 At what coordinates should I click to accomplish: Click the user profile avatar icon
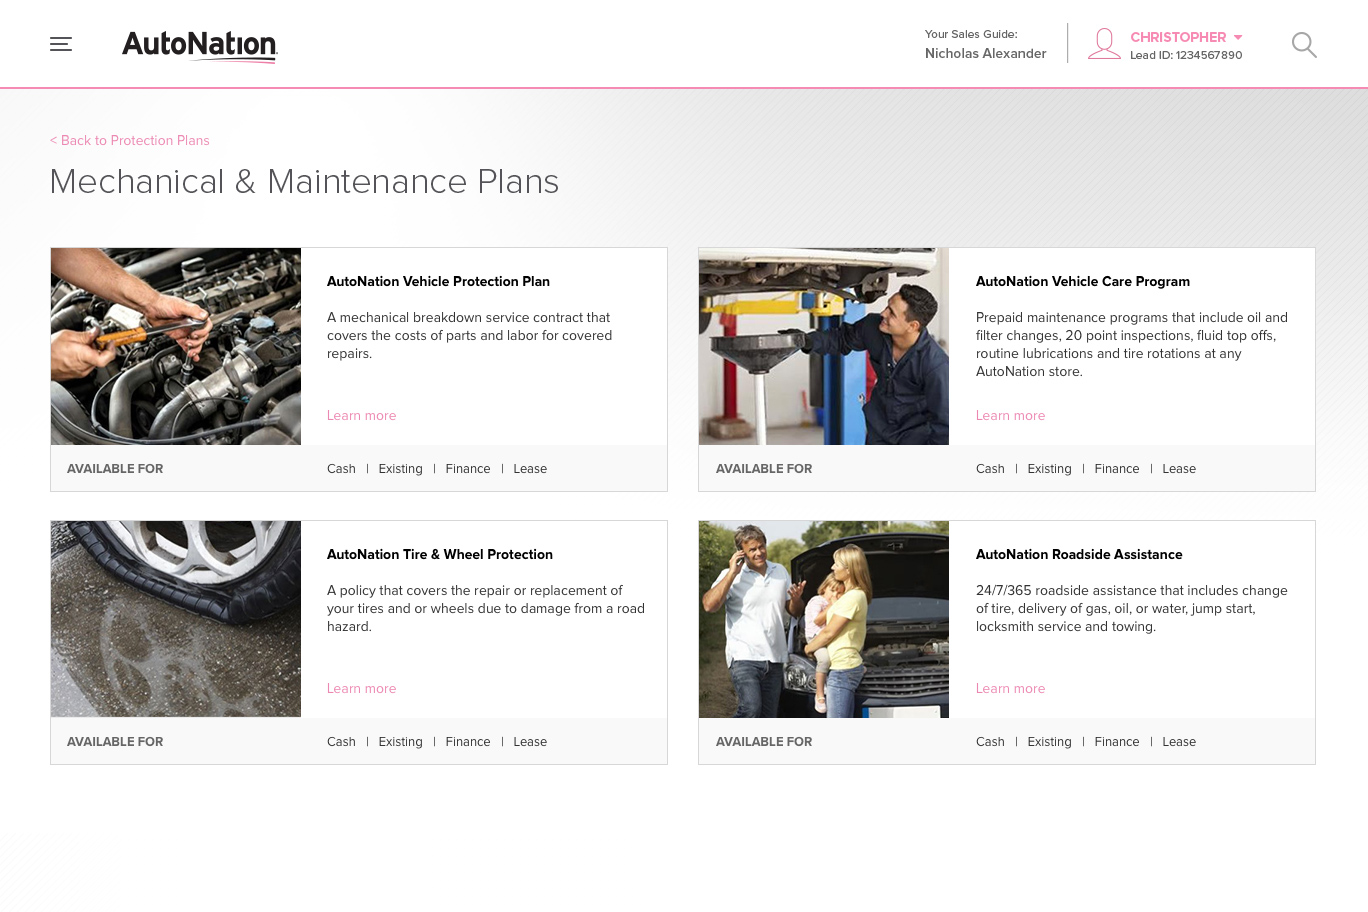(x=1104, y=44)
